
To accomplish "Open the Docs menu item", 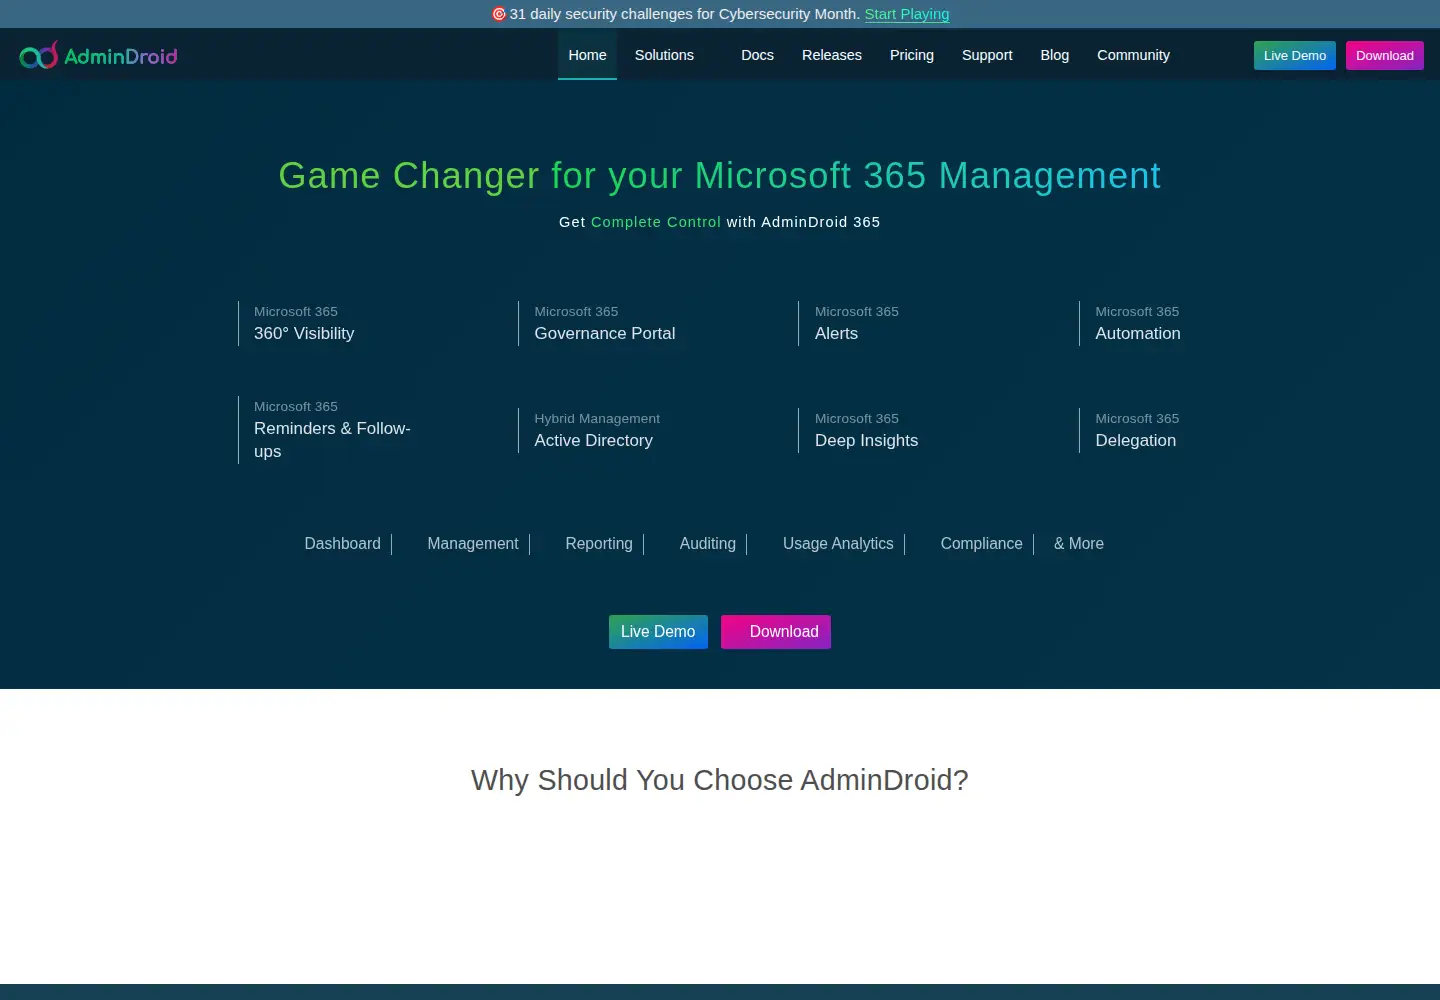I will (757, 55).
